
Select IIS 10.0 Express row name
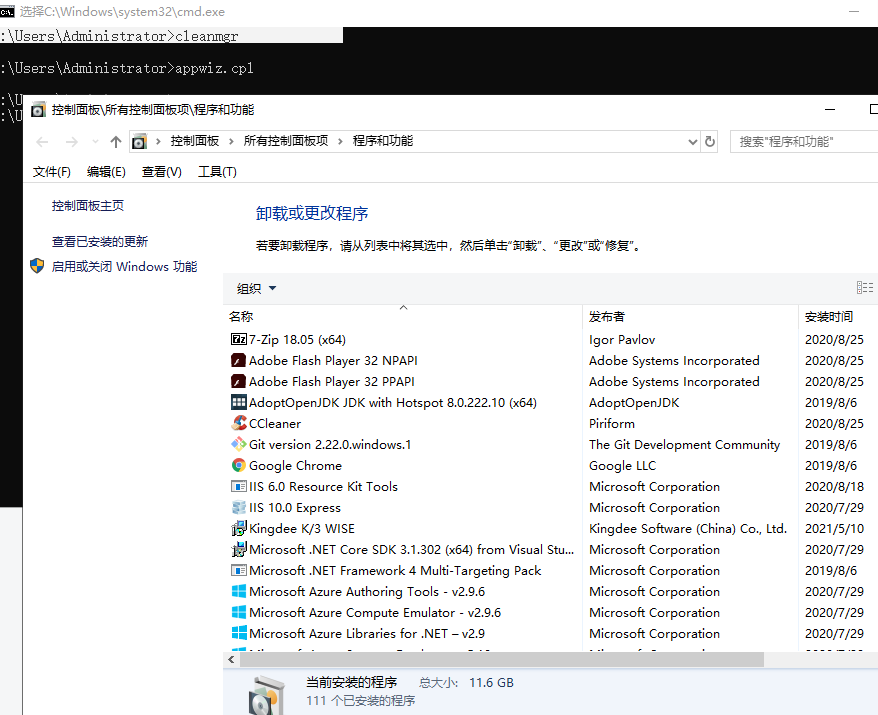tap(295, 508)
